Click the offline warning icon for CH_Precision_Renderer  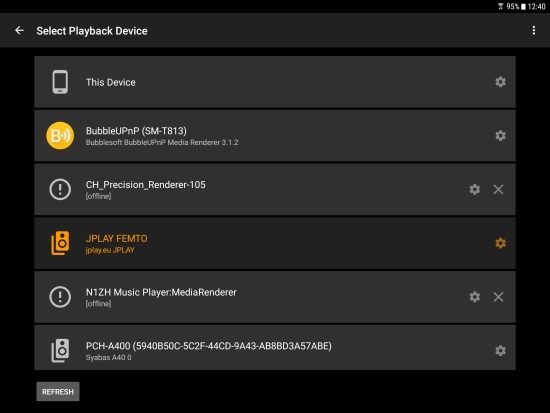click(60, 189)
